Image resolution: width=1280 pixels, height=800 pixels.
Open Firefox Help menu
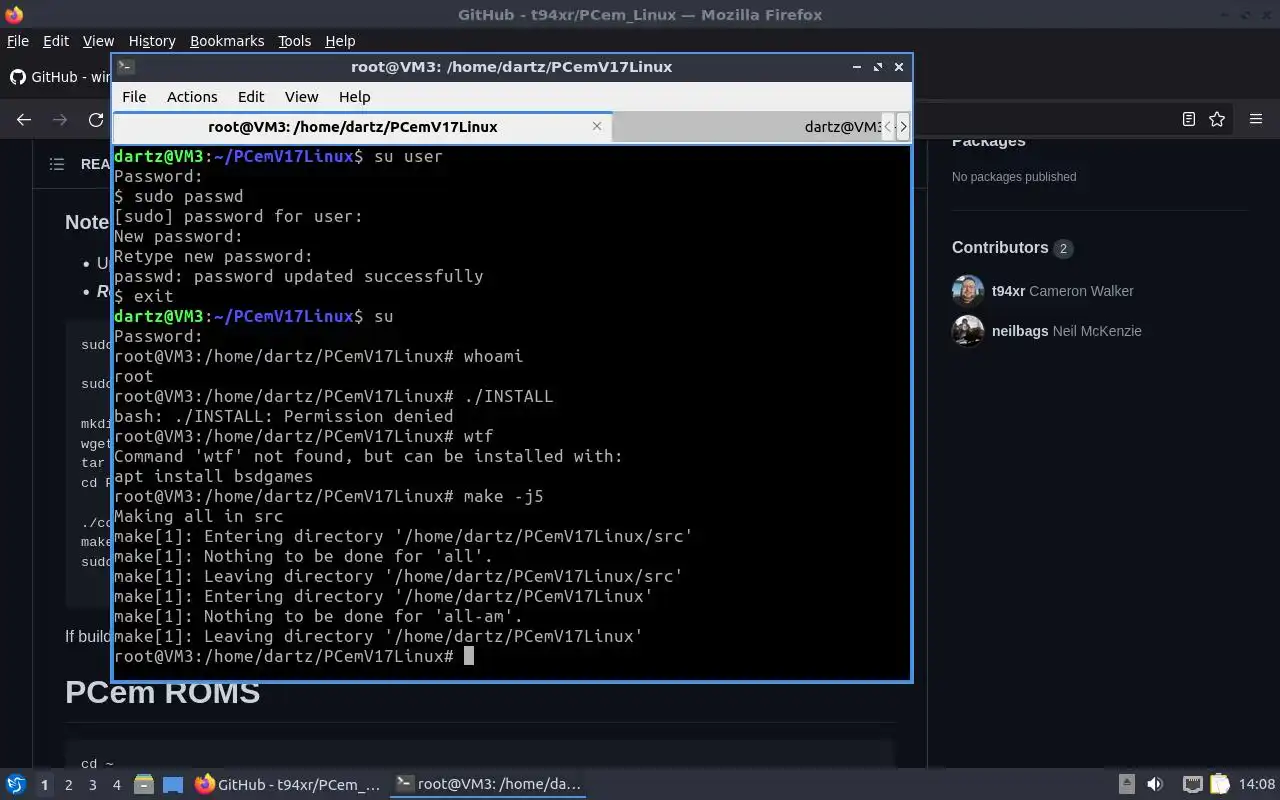(340, 41)
